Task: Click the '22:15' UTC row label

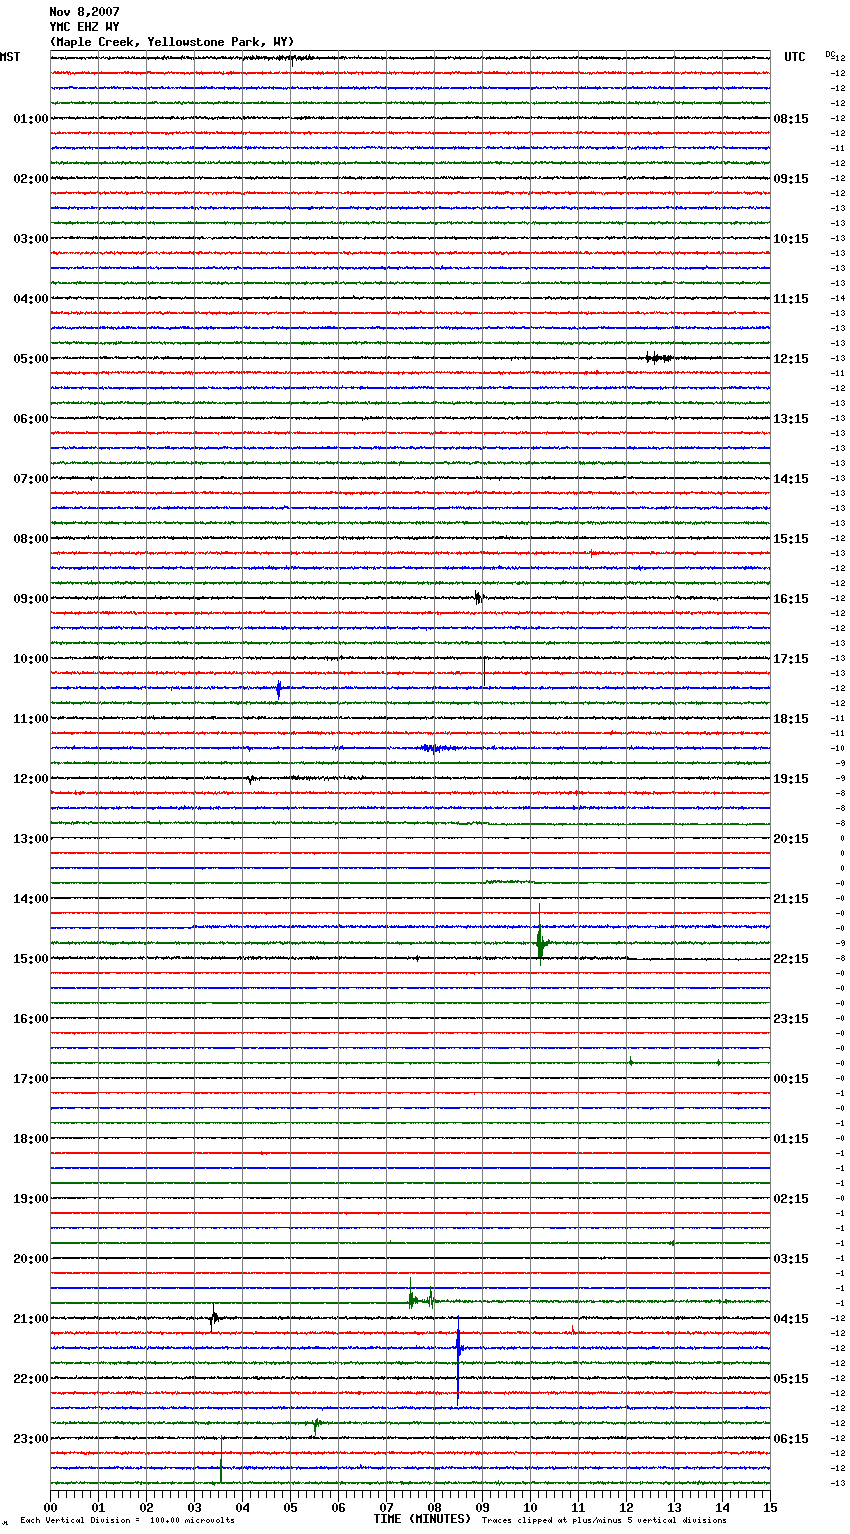Action: (791, 959)
